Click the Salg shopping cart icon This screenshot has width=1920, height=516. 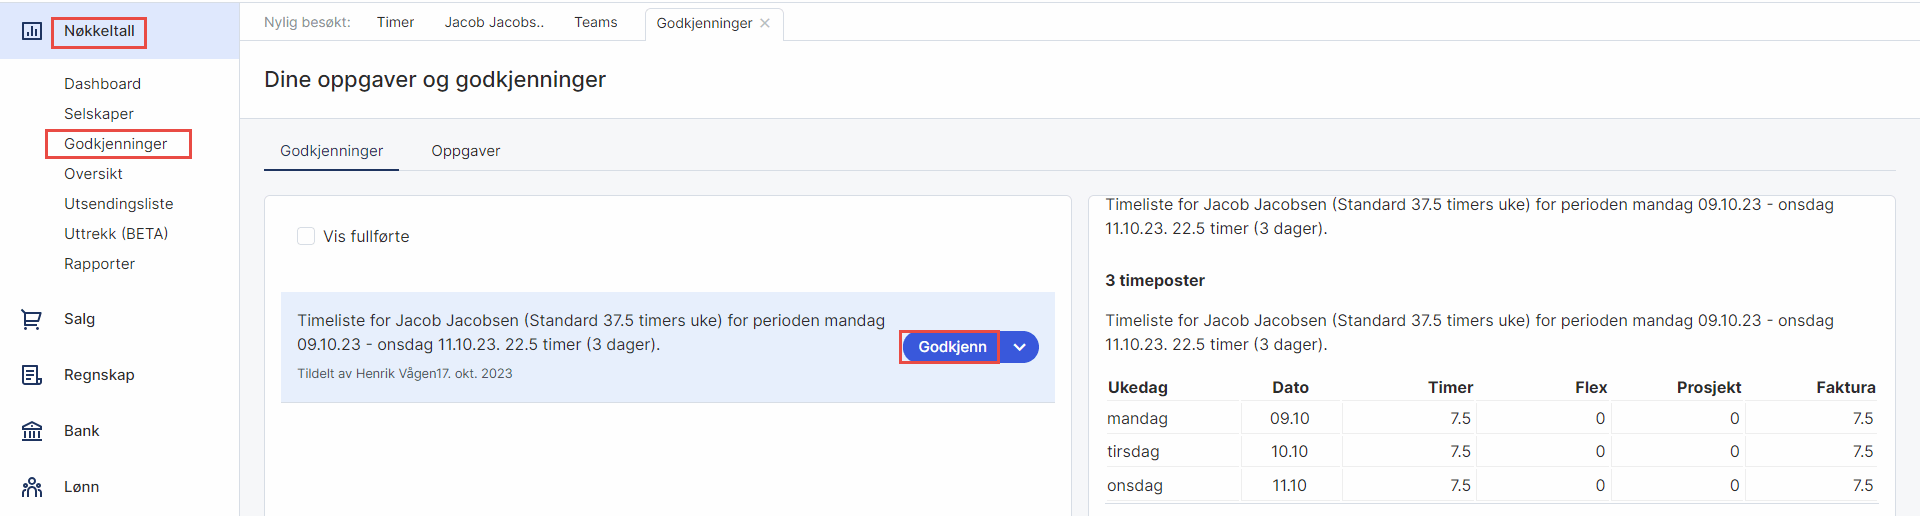[32, 319]
